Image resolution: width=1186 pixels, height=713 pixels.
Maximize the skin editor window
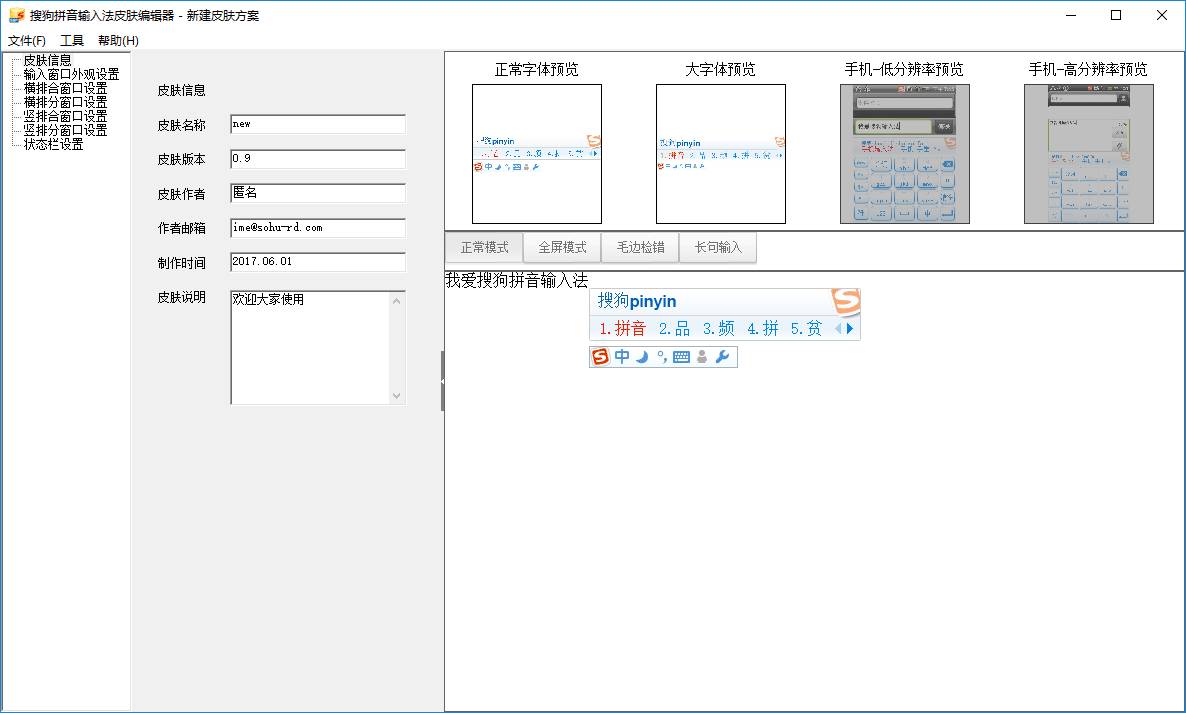(1116, 15)
